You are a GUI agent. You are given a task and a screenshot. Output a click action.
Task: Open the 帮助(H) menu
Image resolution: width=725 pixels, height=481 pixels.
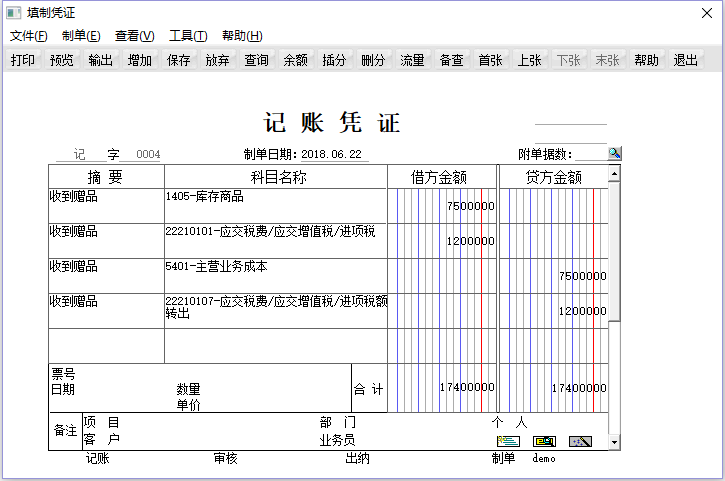(242, 36)
